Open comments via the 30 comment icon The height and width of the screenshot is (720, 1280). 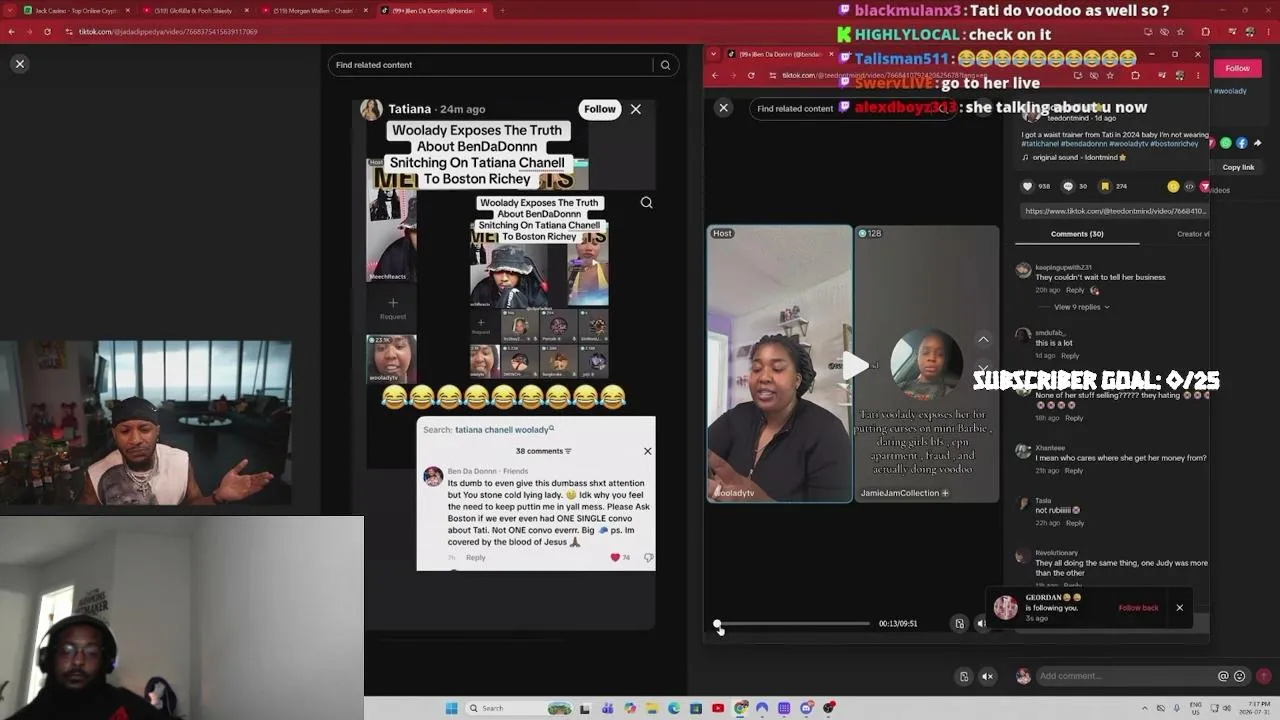coord(1068,186)
